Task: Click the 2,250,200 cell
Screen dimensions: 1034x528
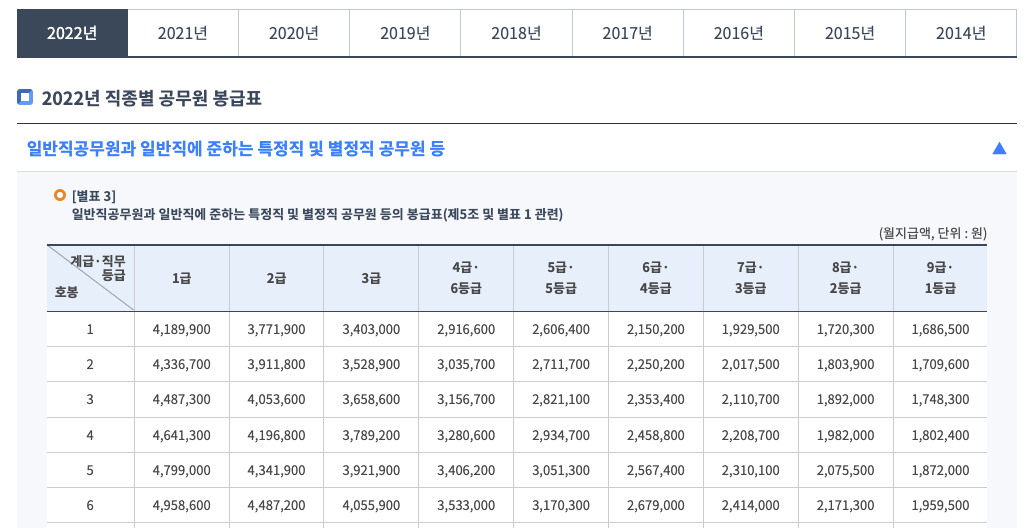Action: [656, 365]
